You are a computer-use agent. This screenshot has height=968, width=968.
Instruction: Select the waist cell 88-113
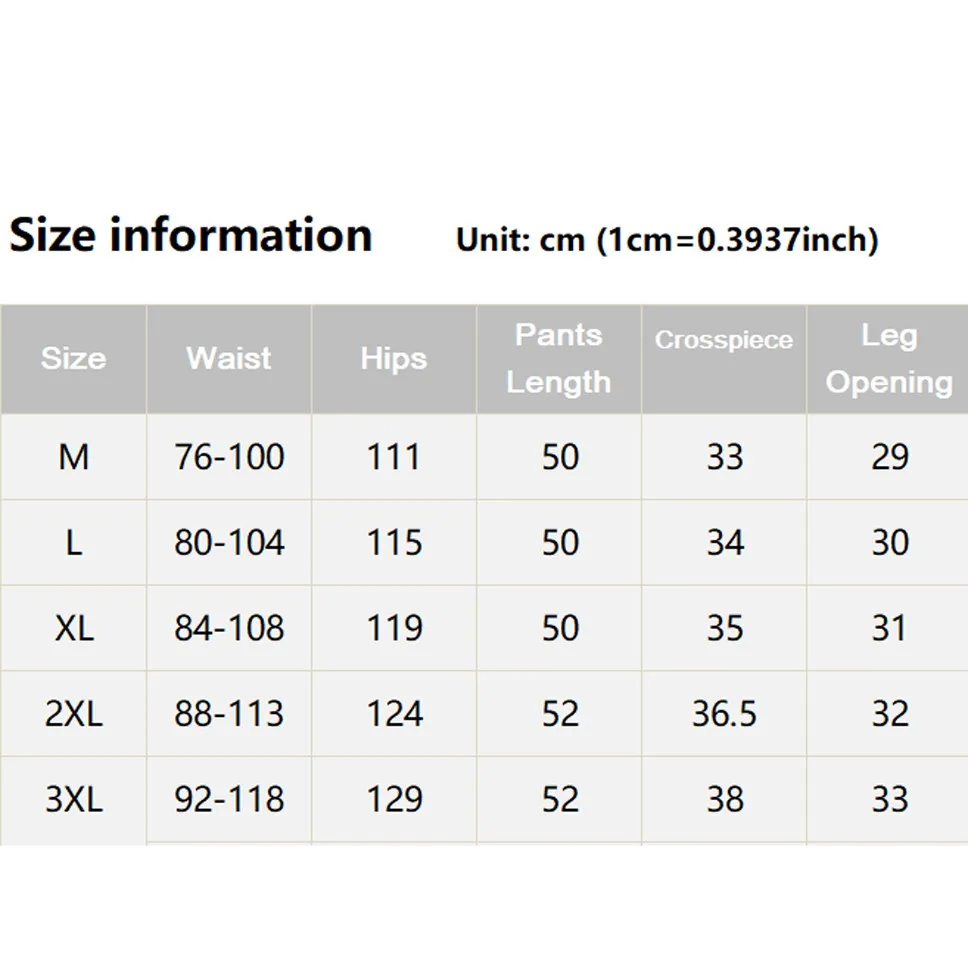229,714
